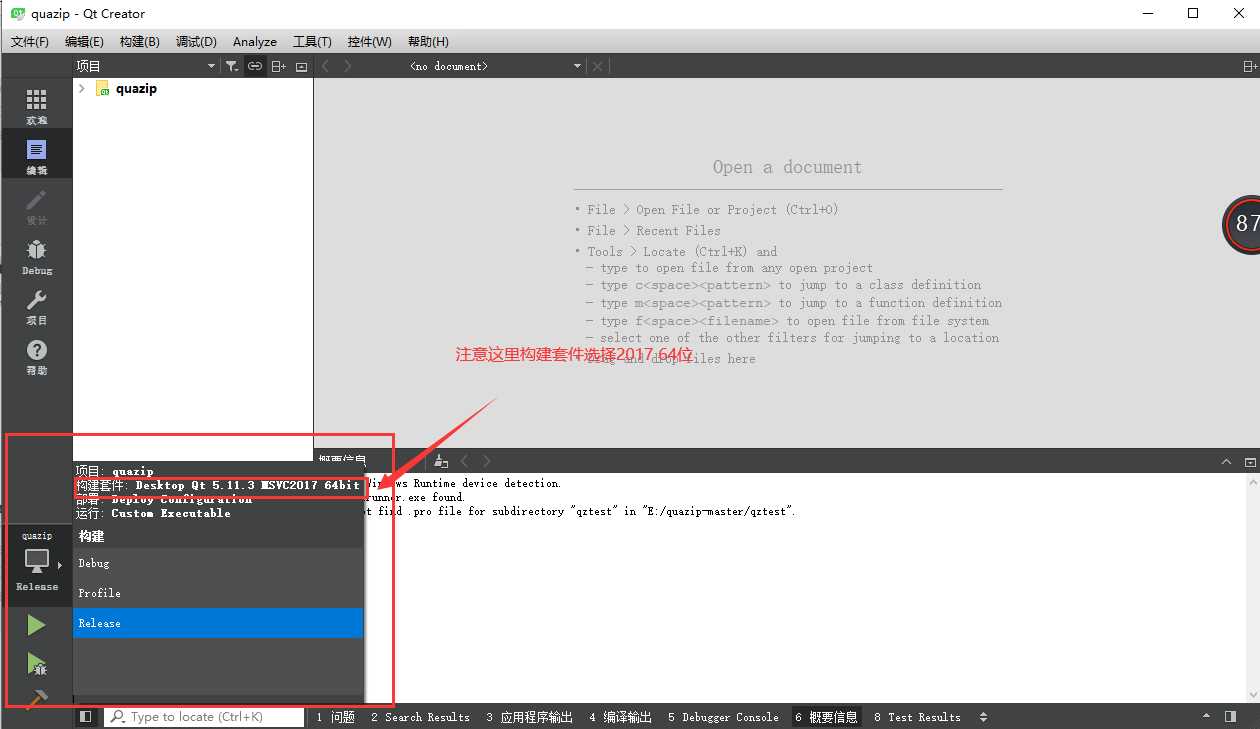Screen dimensions: 1260x729
Task: Click the Start Debugging play-with-bug button
Action: point(36,663)
